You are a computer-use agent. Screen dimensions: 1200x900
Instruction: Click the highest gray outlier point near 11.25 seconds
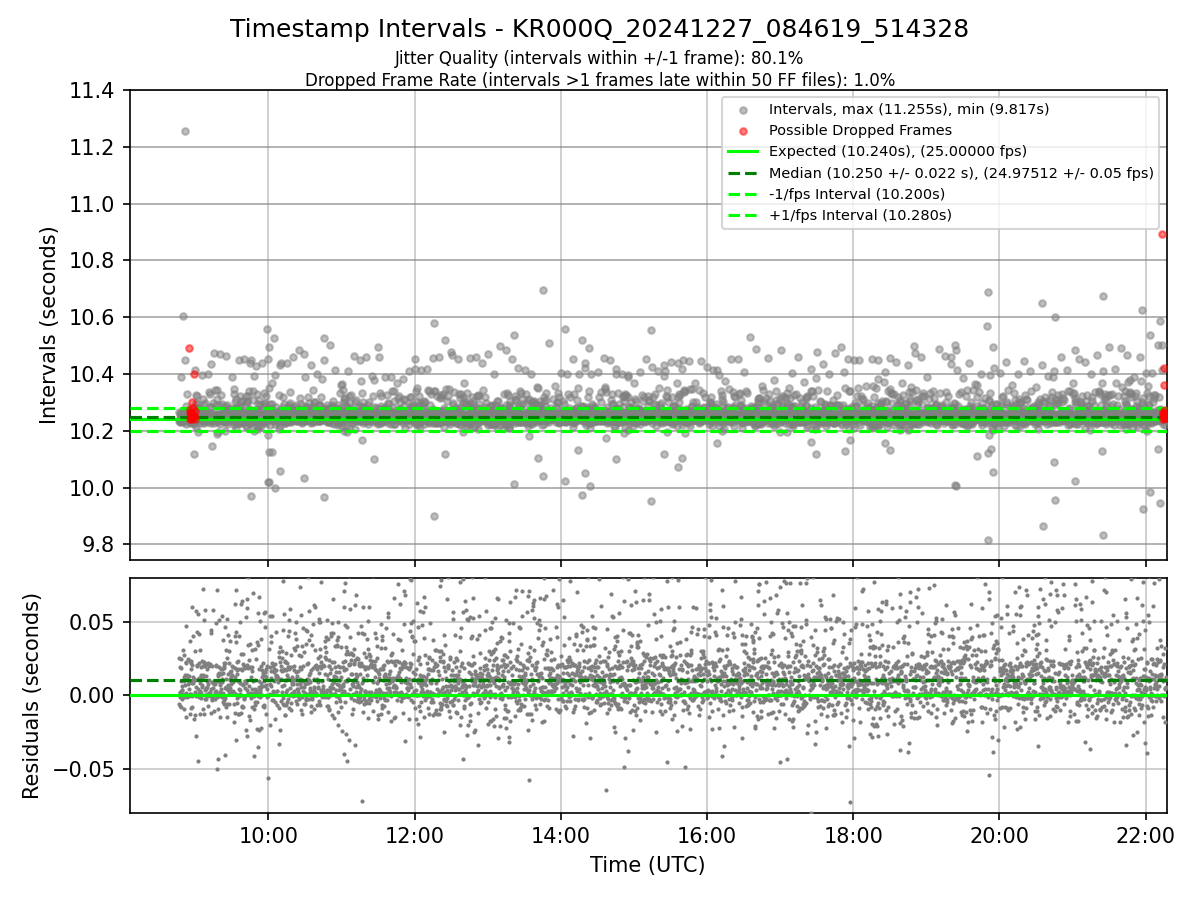(x=185, y=131)
